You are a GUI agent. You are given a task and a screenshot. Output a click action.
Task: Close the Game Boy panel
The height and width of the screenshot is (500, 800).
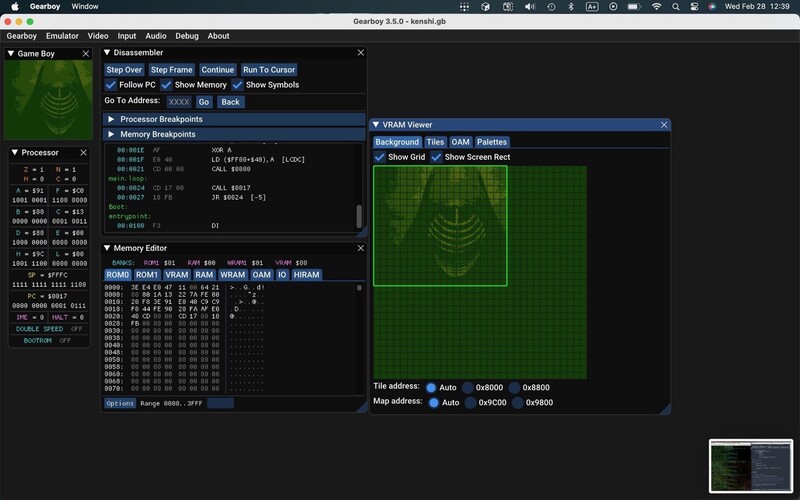point(86,54)
